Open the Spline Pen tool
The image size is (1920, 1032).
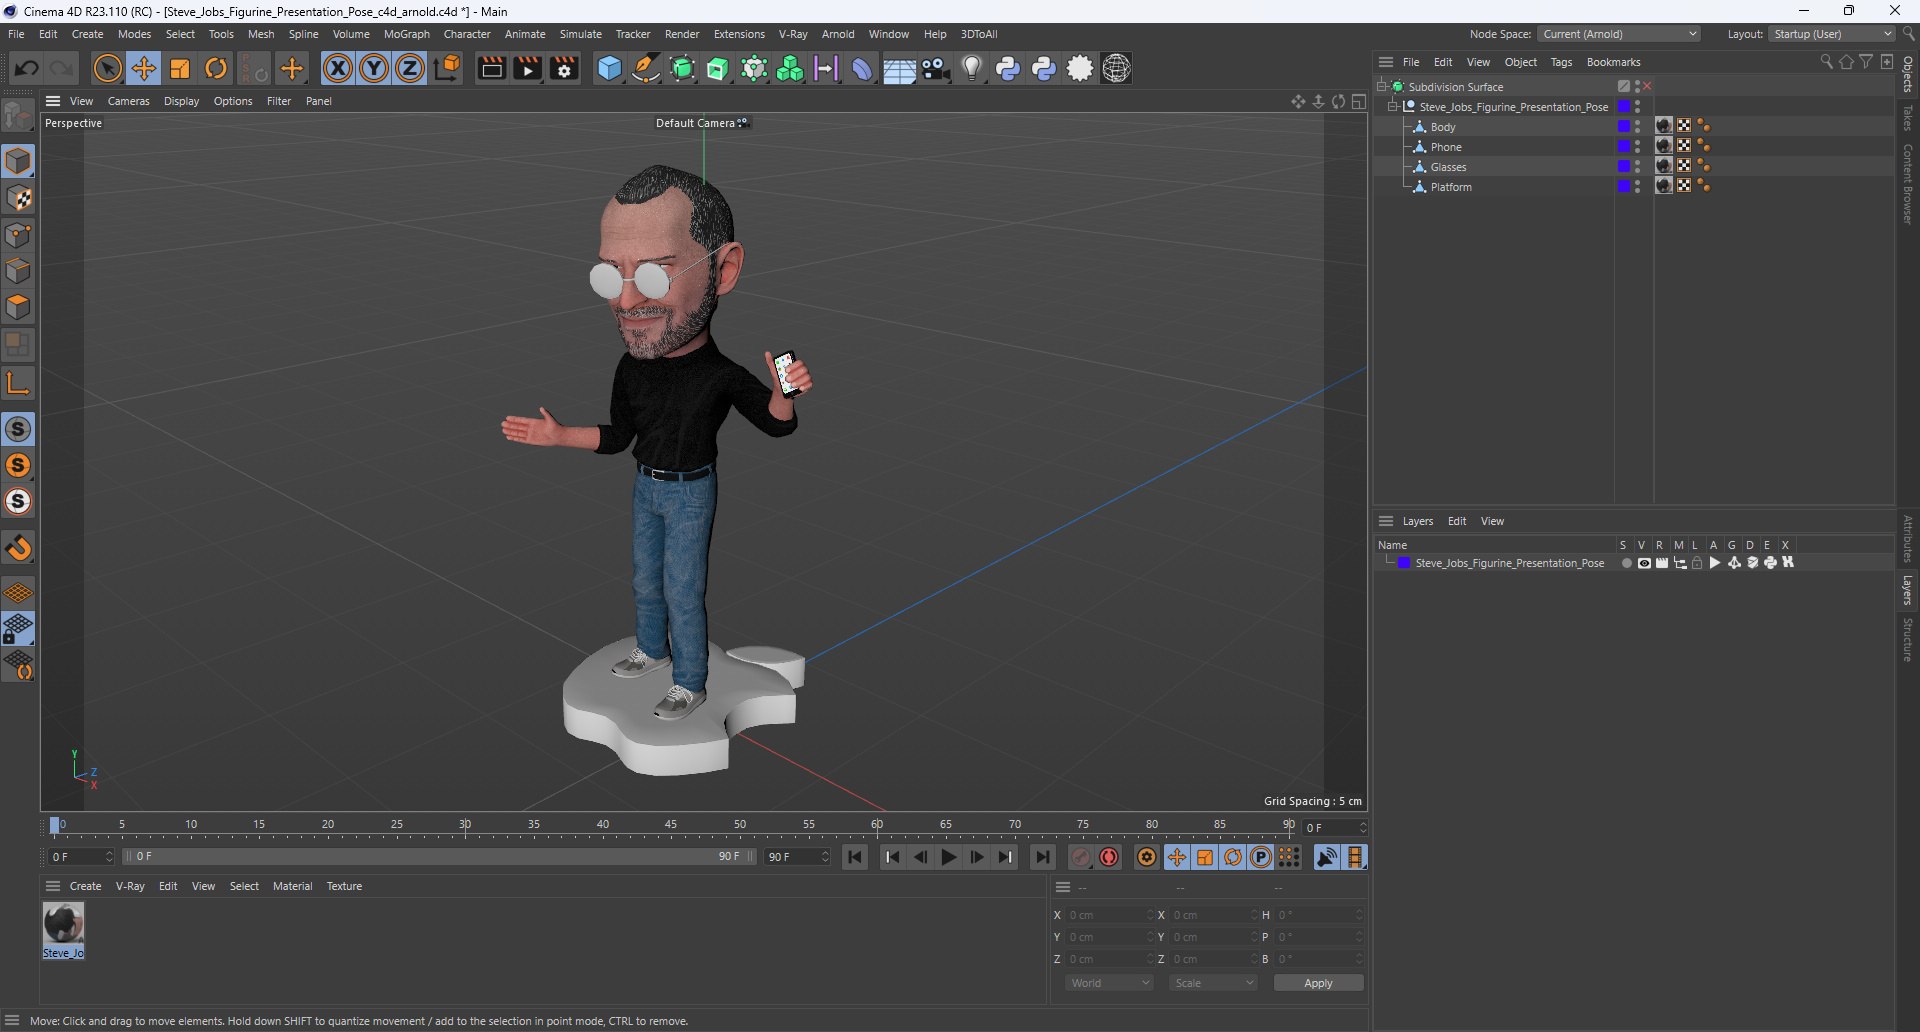[x=646, y=68]
